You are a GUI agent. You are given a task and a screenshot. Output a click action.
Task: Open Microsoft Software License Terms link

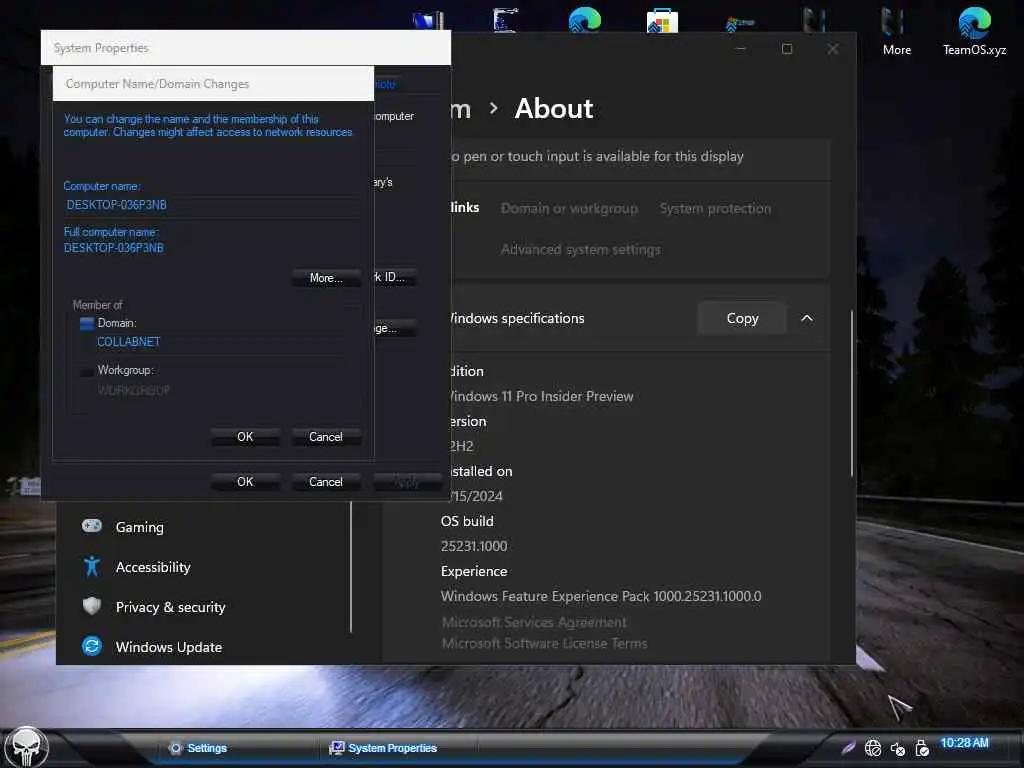[545, 643]
